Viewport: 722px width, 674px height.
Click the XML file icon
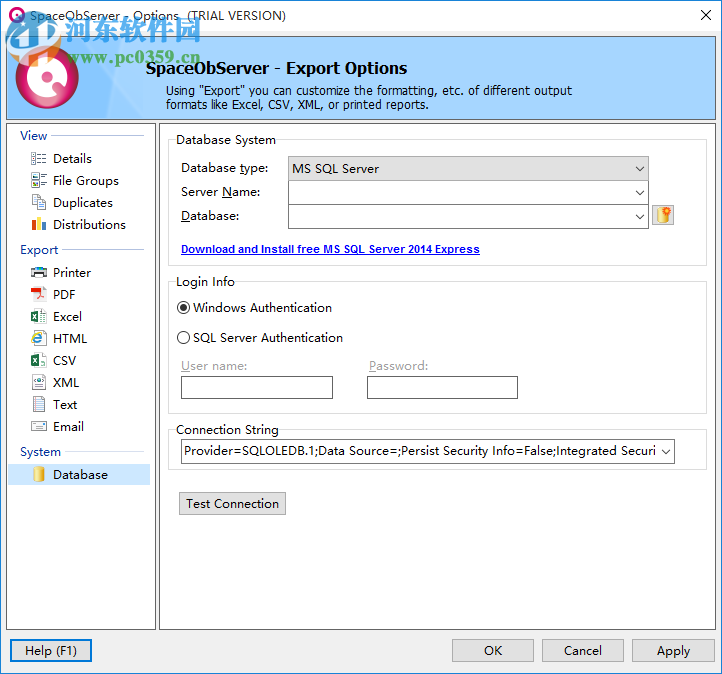tap(39, 382)
